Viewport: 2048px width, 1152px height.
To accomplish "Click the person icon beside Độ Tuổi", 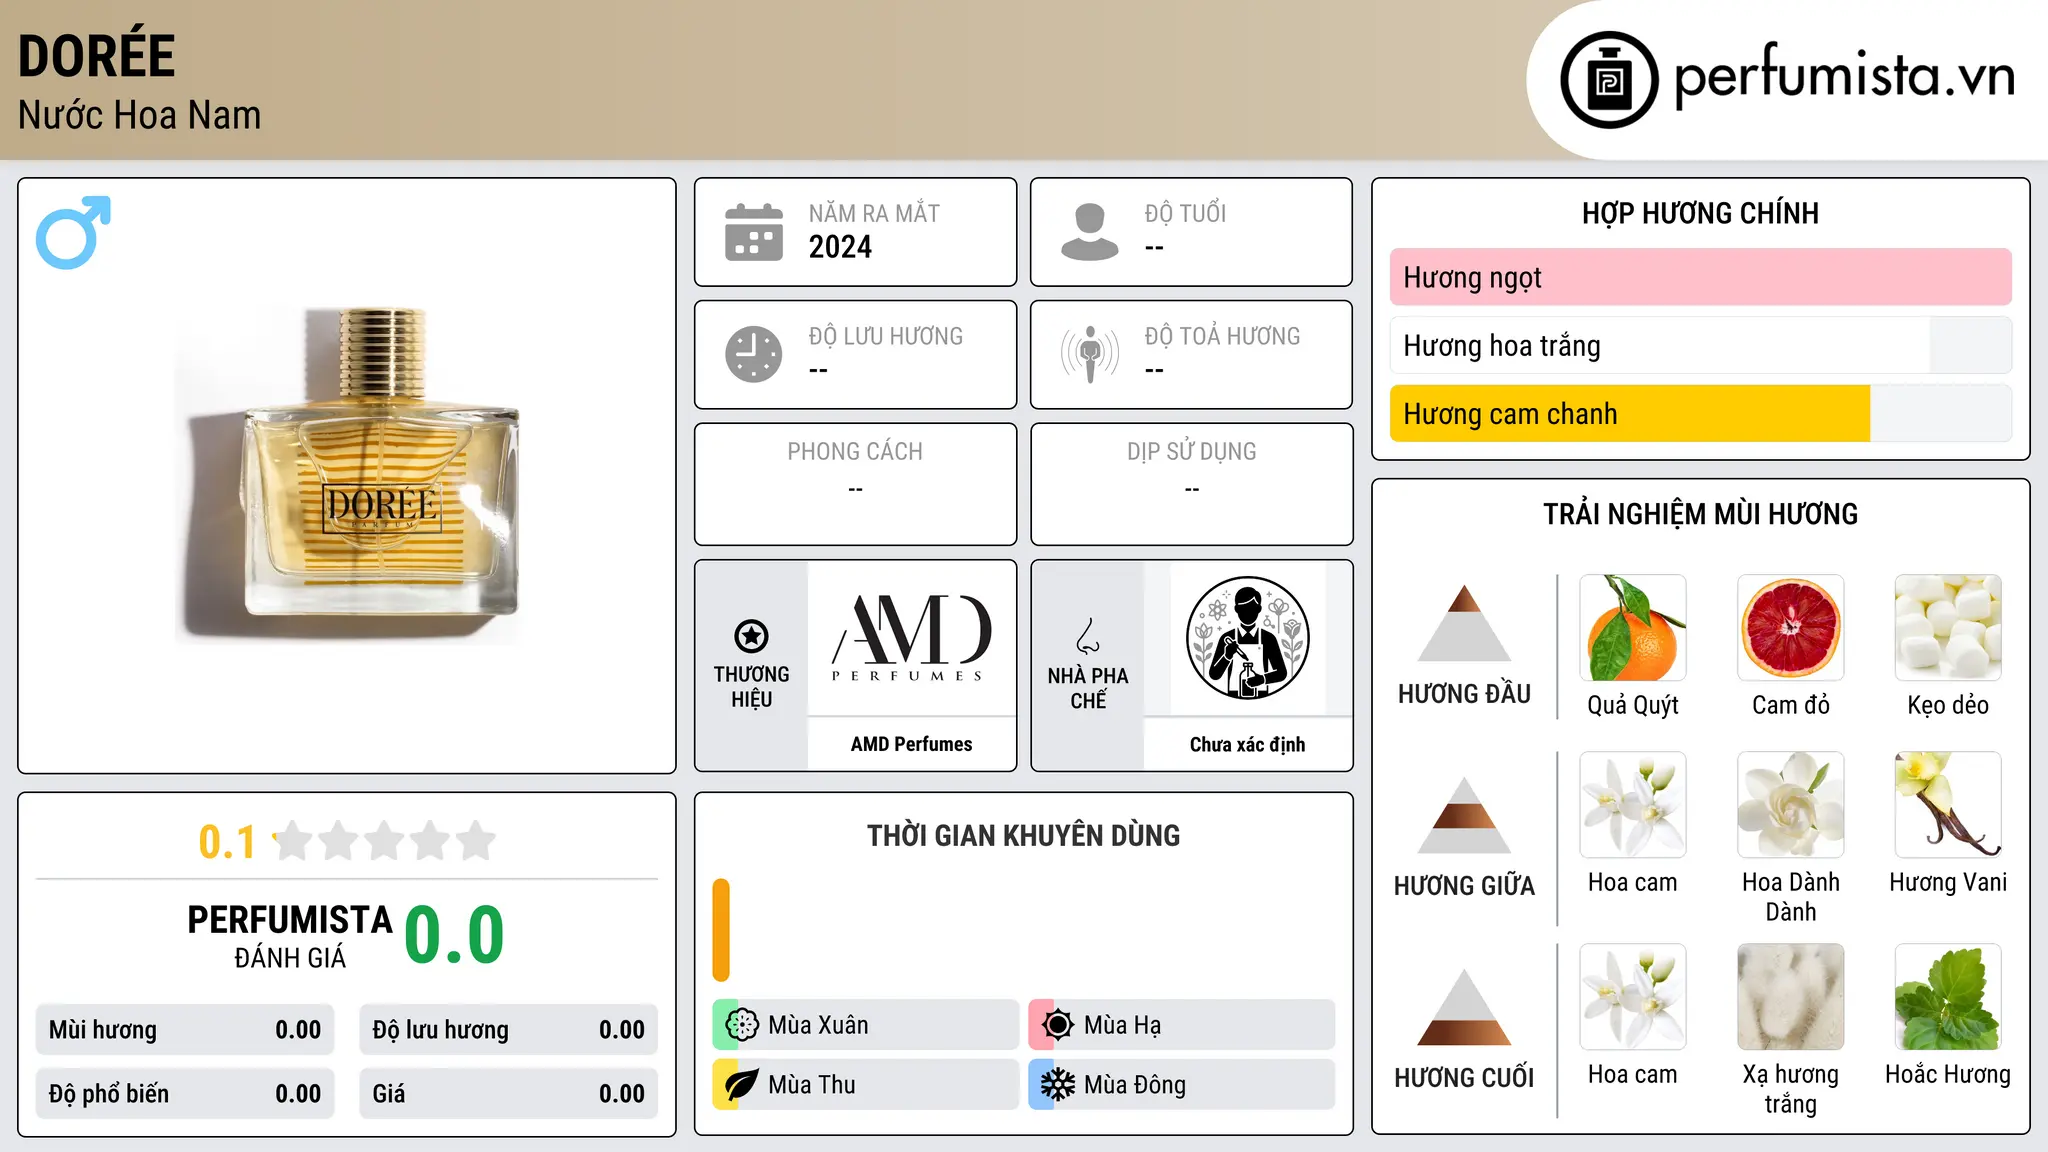I will (x=1090, y=232).
